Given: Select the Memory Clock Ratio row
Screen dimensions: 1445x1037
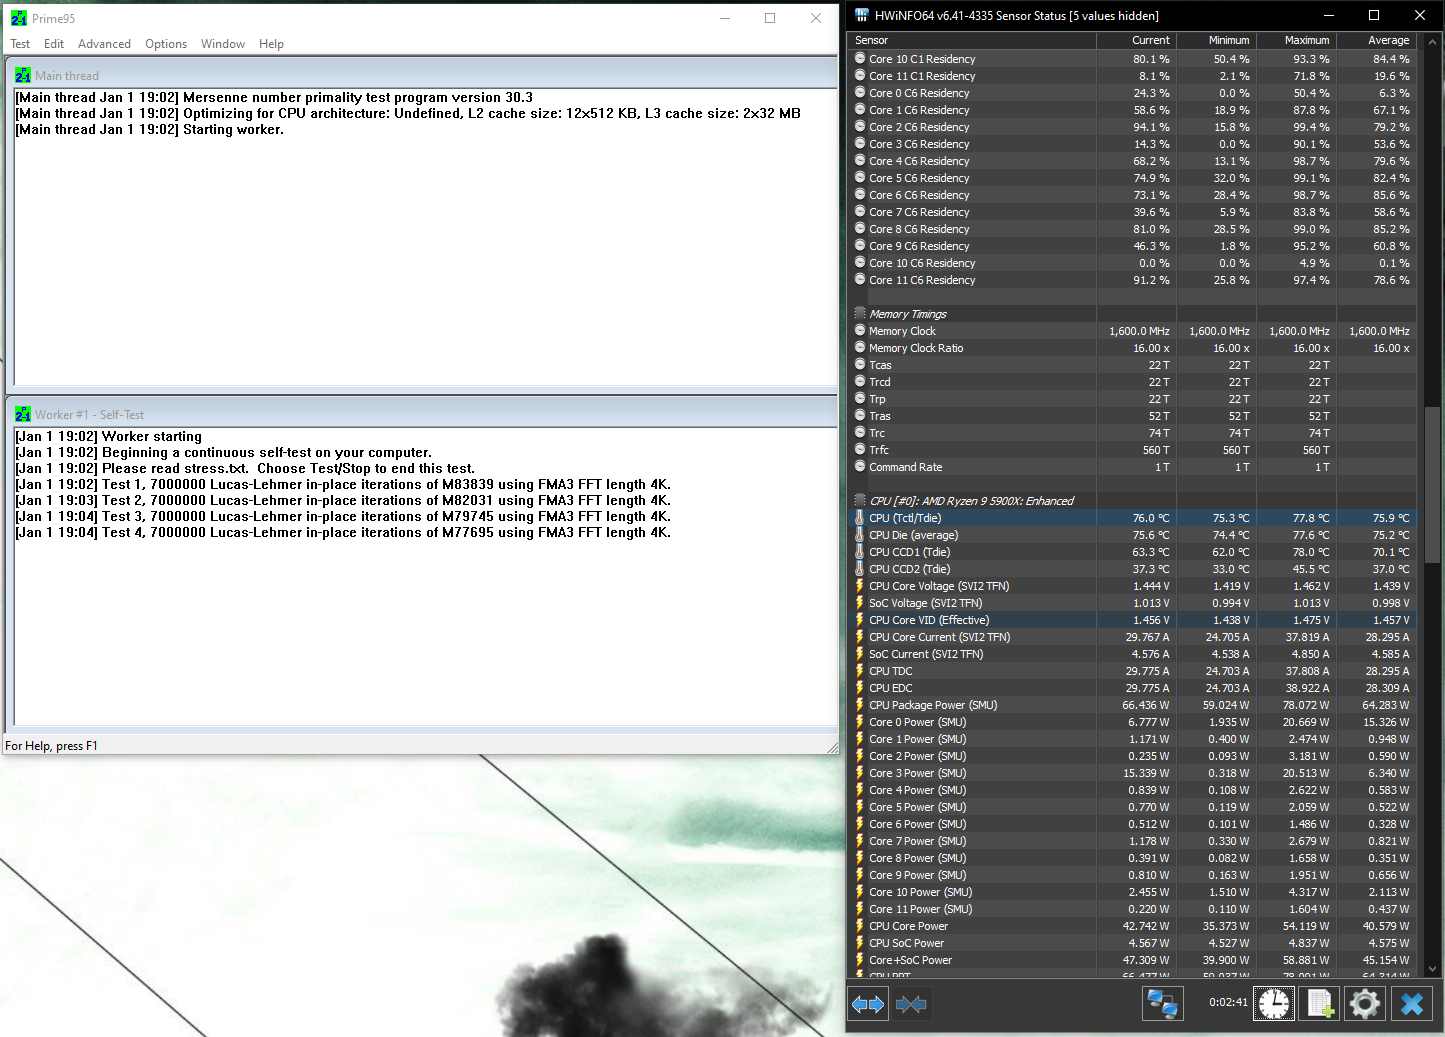Looking at the screenshot, I should pos(1133,348).
